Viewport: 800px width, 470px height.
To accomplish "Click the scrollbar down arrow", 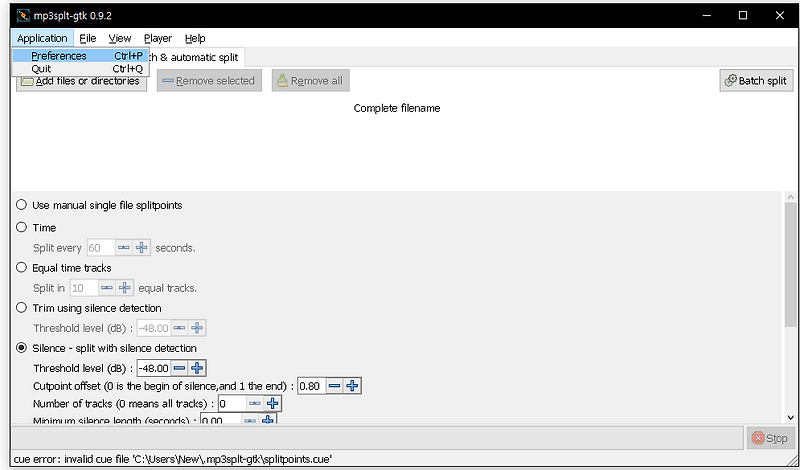I will (x=790, y=417).
